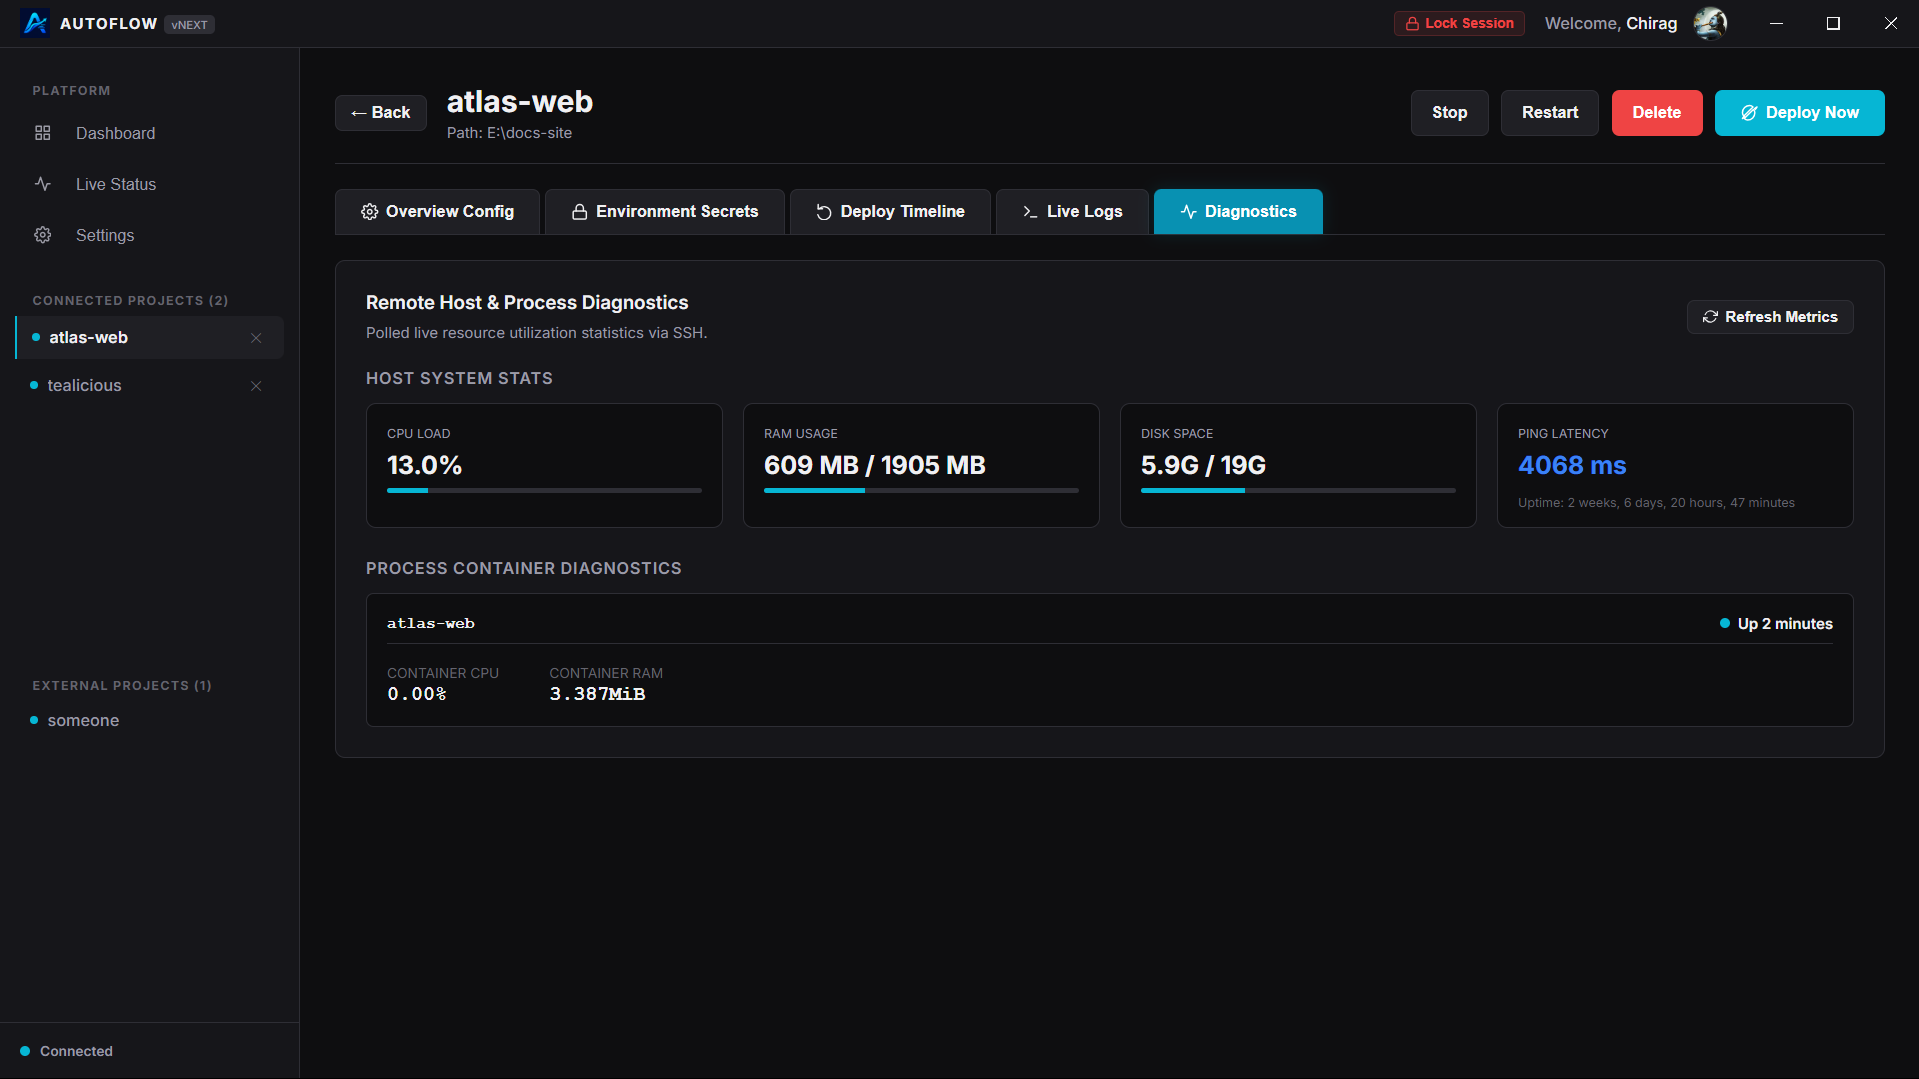Click the history icon on Deploy Timeline tab
Image resolution: width=1919 pixels, height=1079 pixels.
point(824,212)
